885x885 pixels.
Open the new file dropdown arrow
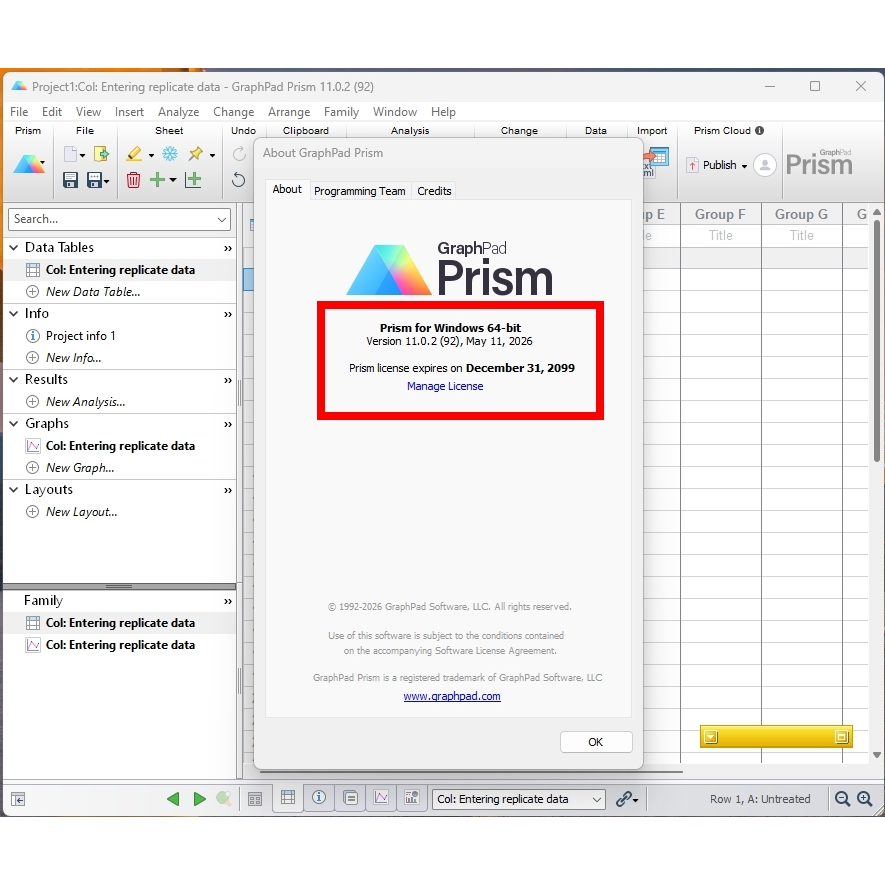click(x=82, y=155)
